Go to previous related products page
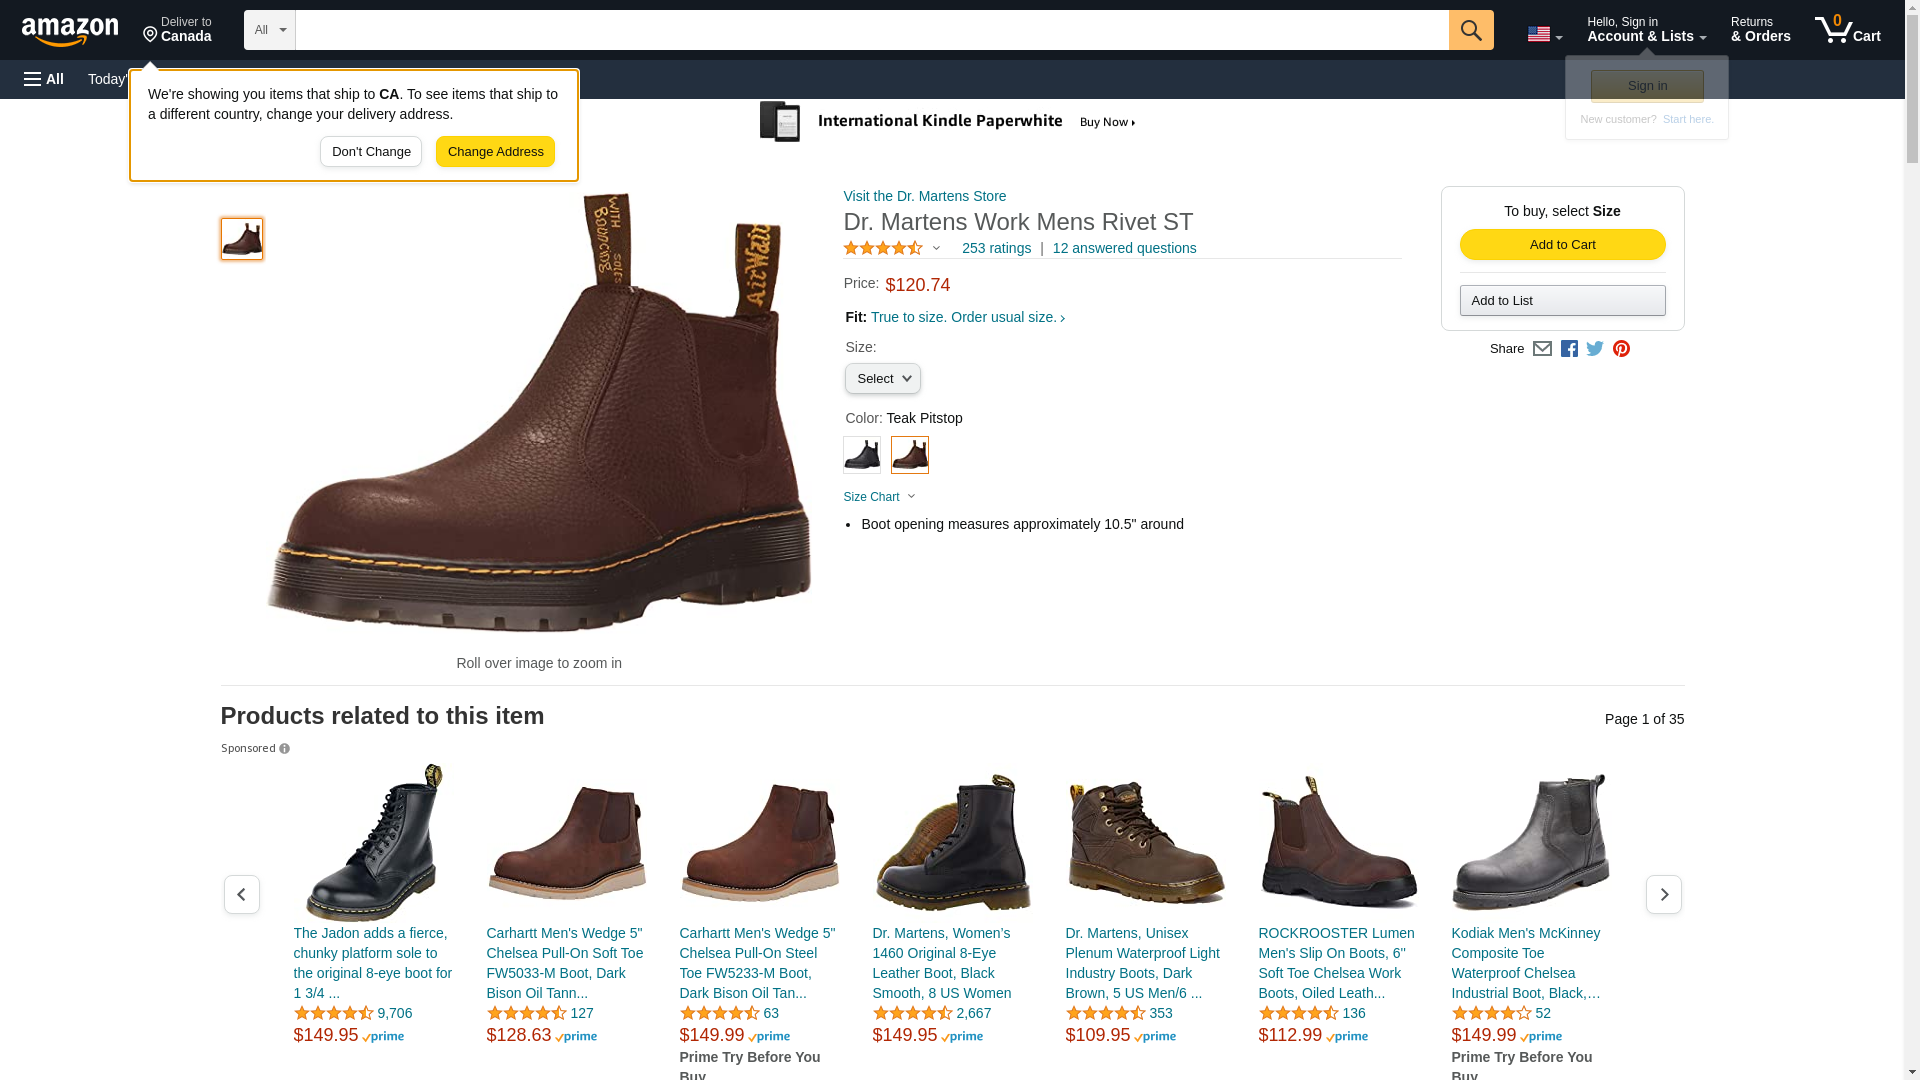This screenshot has height=1080, width=1920. [241, 894]
